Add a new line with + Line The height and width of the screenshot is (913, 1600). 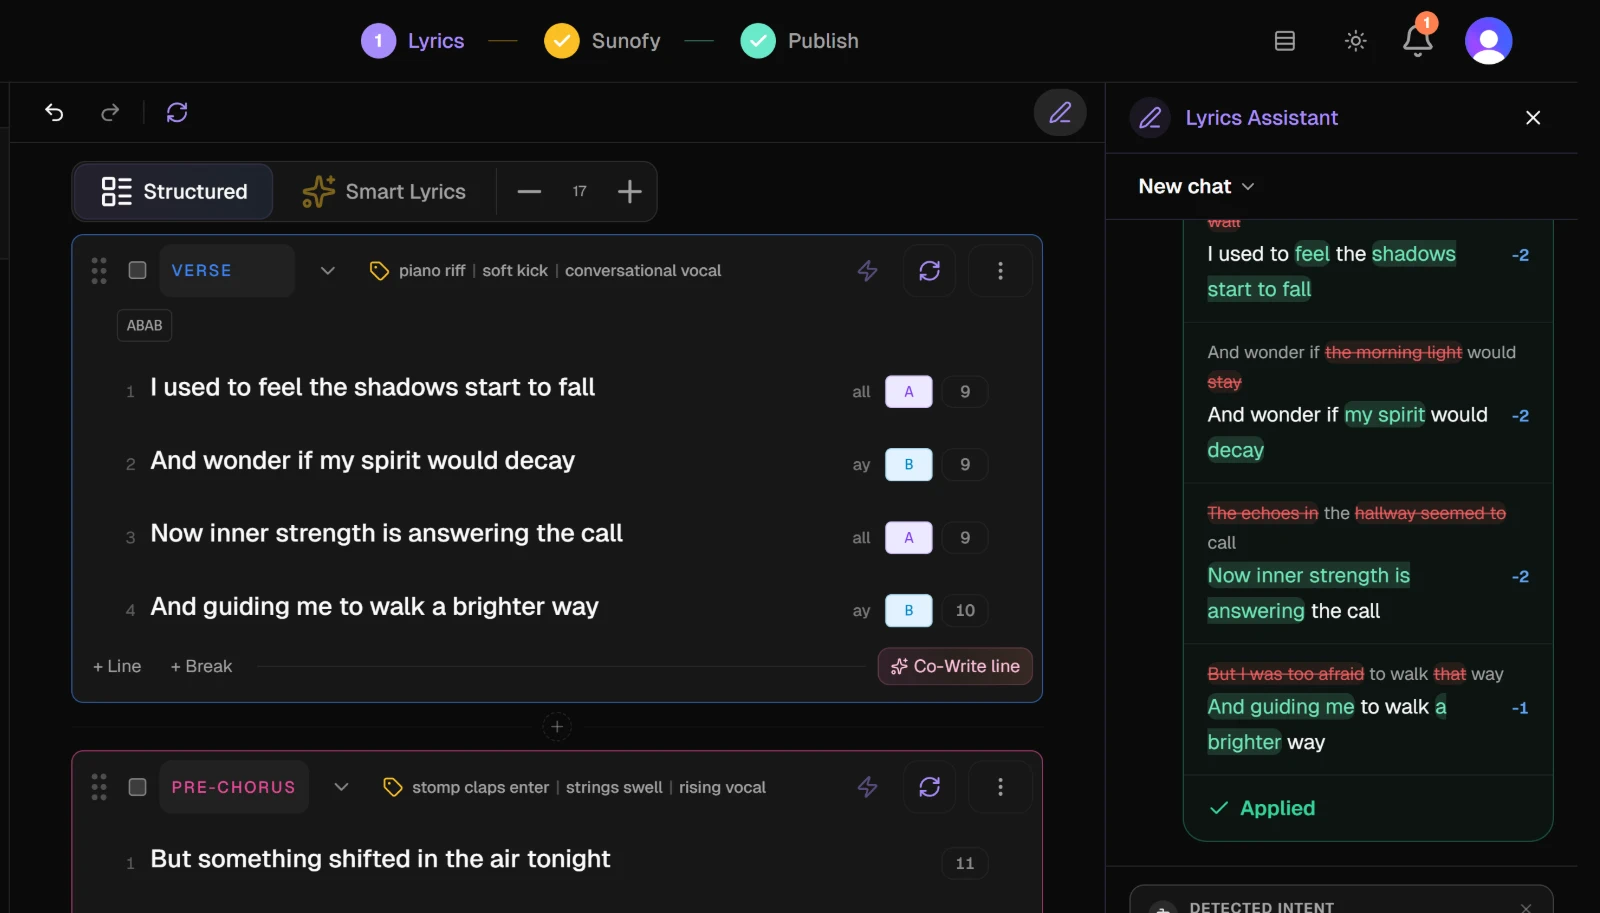[117, 667]
